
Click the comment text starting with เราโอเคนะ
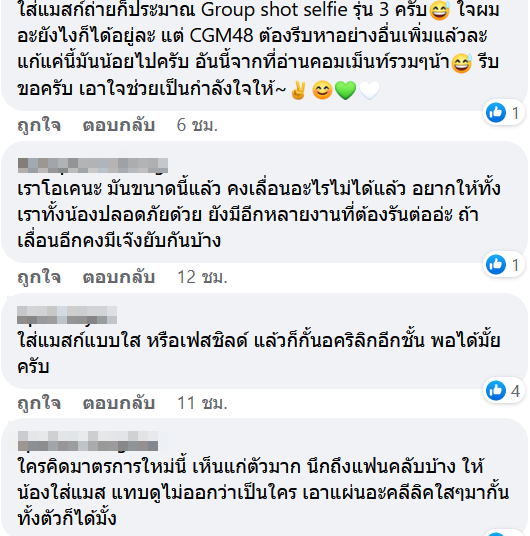[x=259, y=215]
